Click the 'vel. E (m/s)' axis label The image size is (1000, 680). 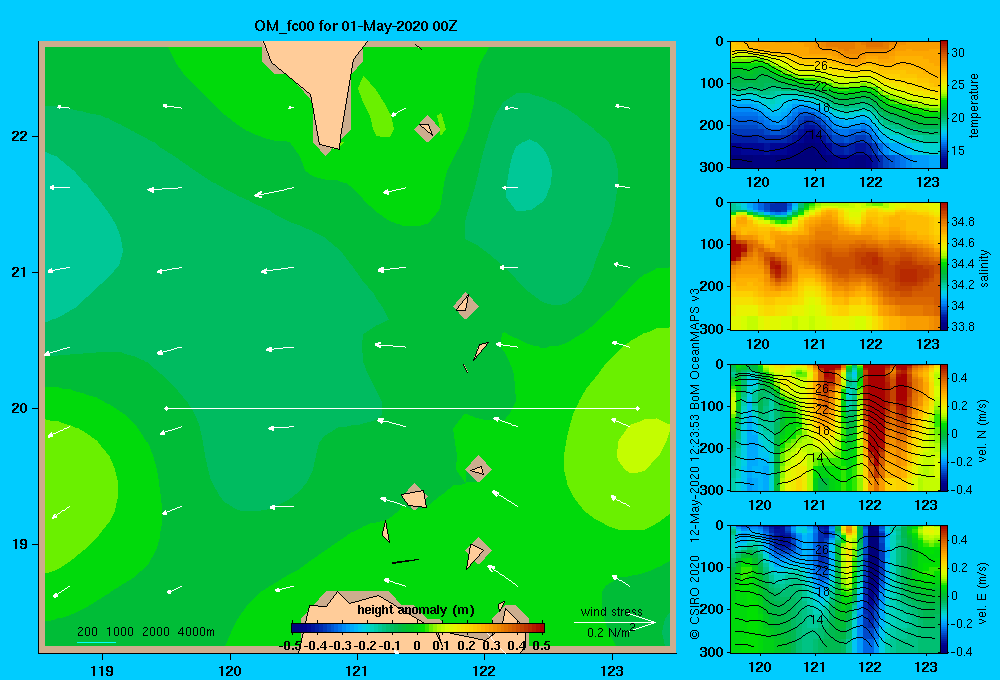pos(982,592)
